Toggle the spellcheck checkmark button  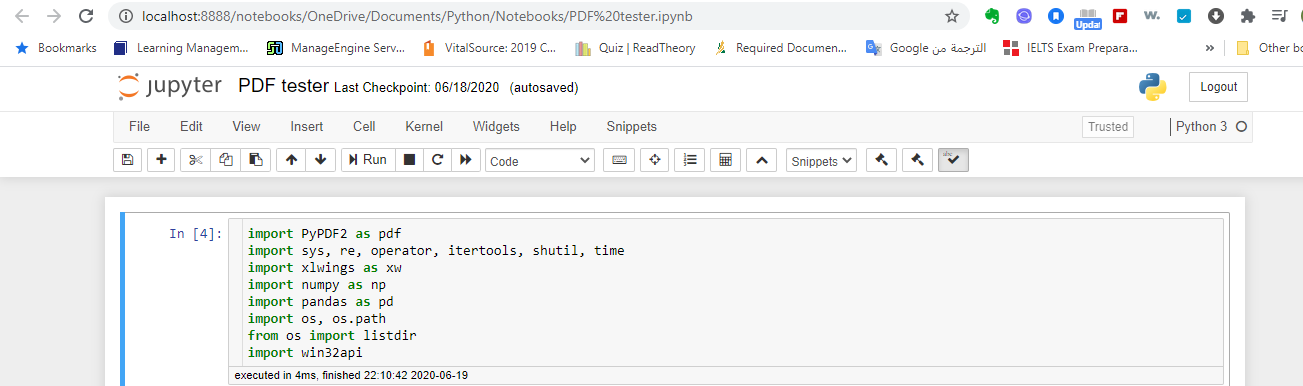click(953, 160)
